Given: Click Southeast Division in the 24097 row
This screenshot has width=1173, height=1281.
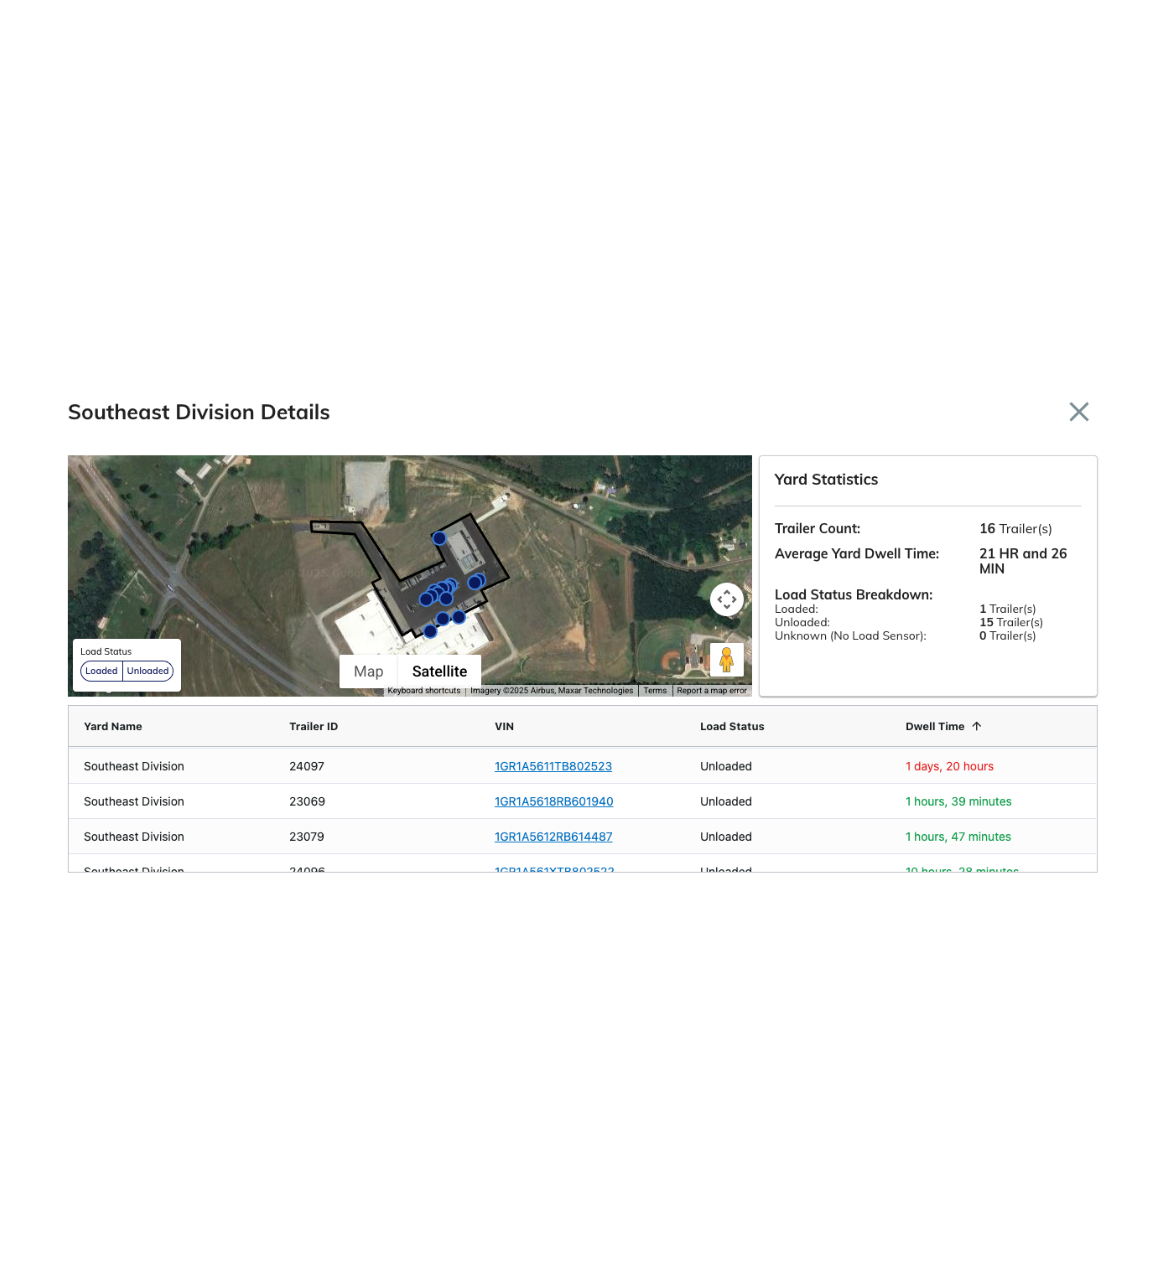Looking at the screenshot, I should tap(134, 767).
